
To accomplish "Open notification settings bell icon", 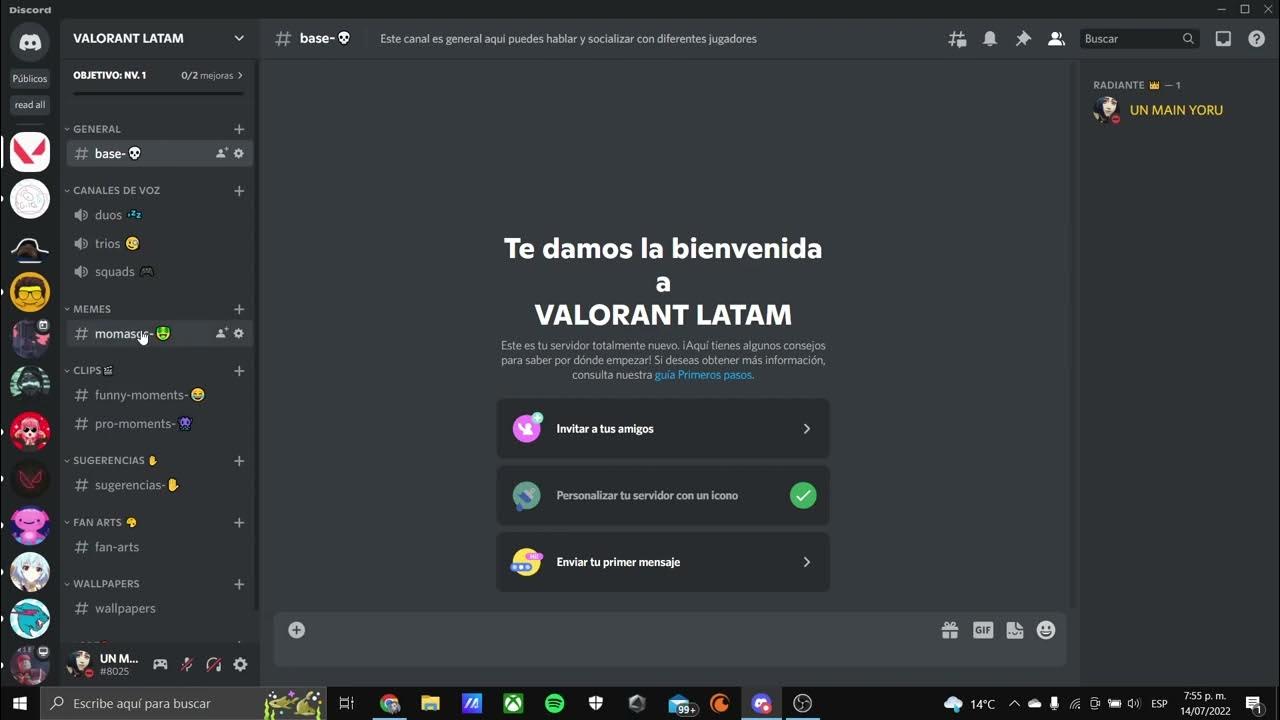I will (990, 39).
